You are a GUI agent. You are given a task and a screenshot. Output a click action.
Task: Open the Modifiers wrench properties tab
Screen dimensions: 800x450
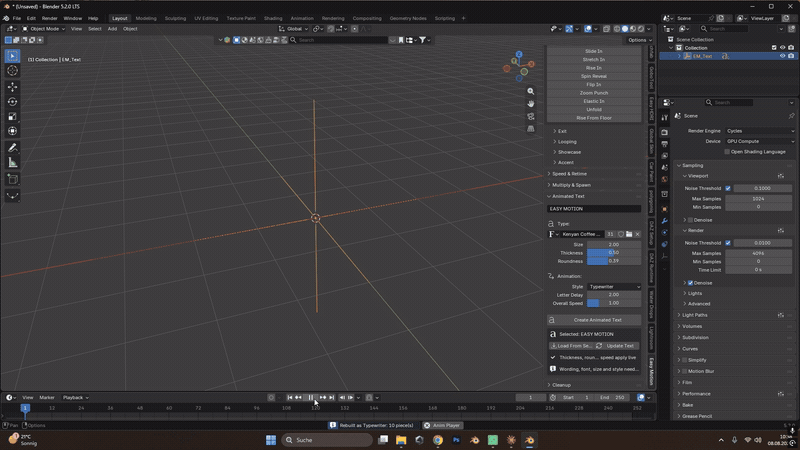[x=664, y=221]
